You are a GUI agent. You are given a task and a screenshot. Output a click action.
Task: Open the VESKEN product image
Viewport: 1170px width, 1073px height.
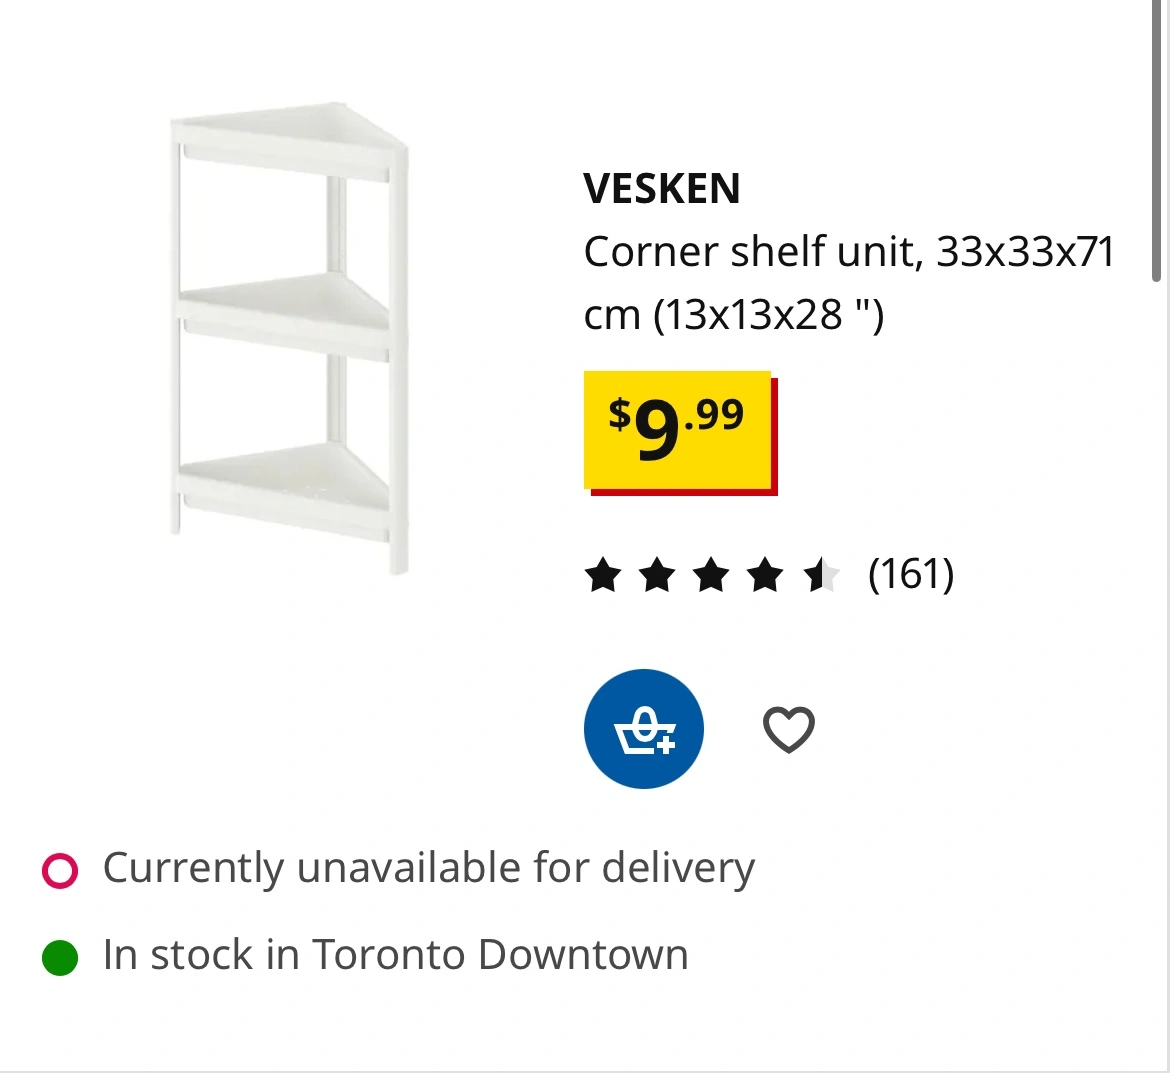290,337
